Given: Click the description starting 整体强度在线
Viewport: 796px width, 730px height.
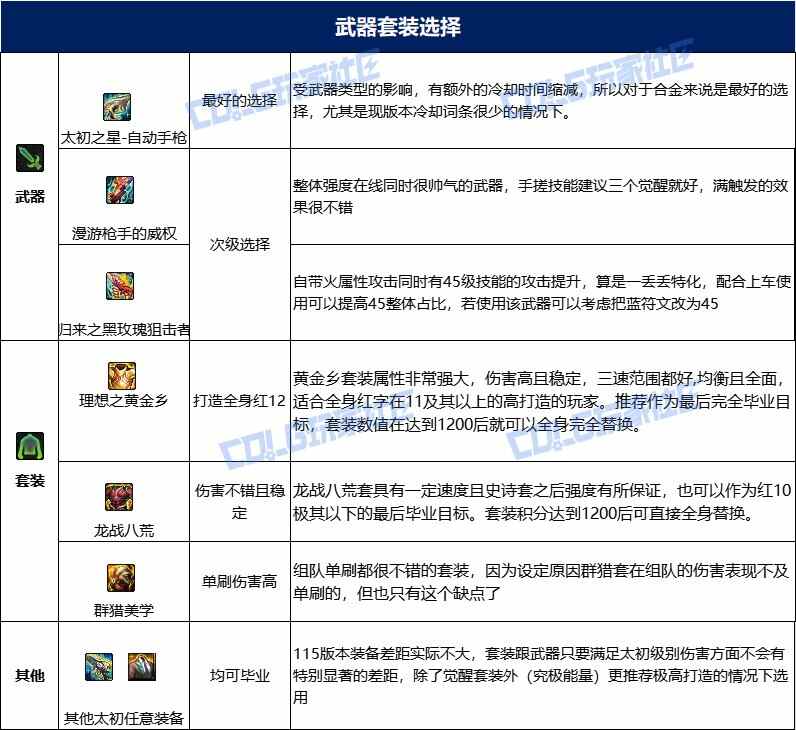Looking at the screenshot, I should 541,196.
